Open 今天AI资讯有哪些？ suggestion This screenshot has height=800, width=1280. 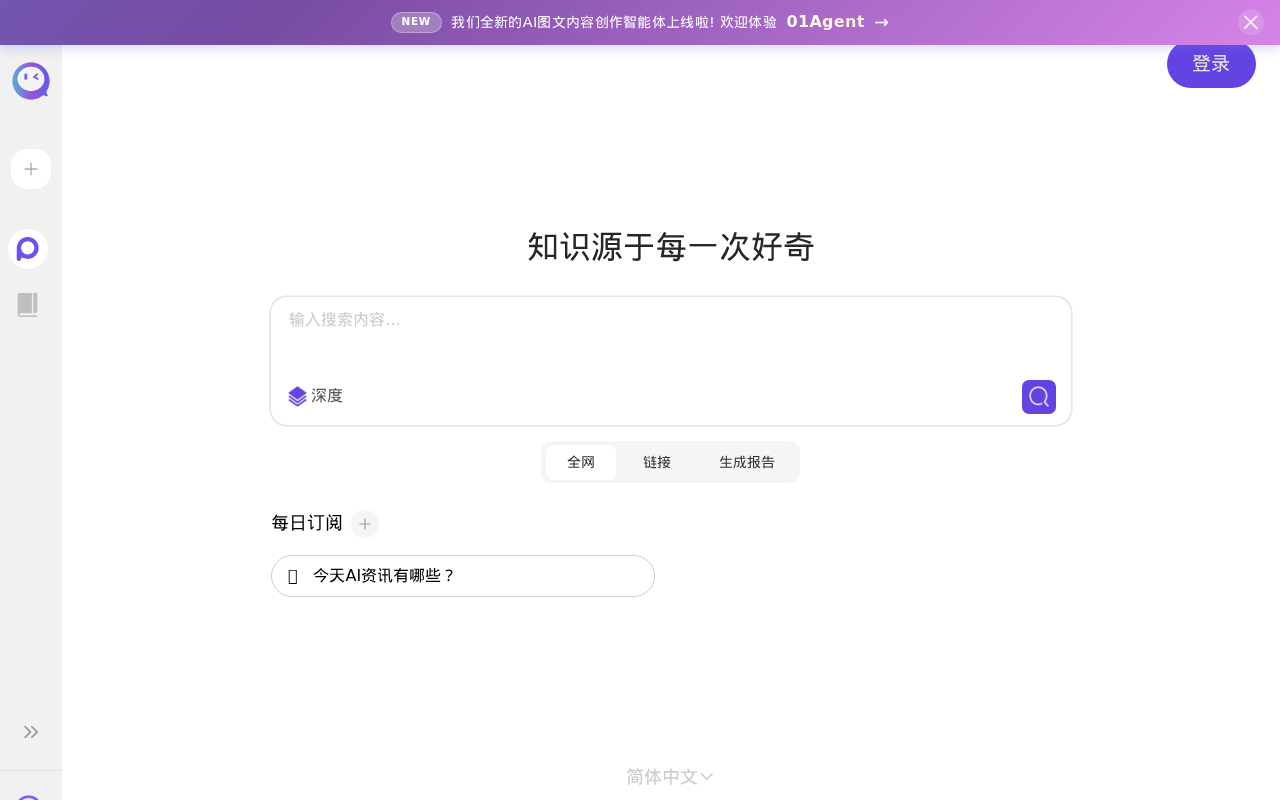(x=463, y=576)
